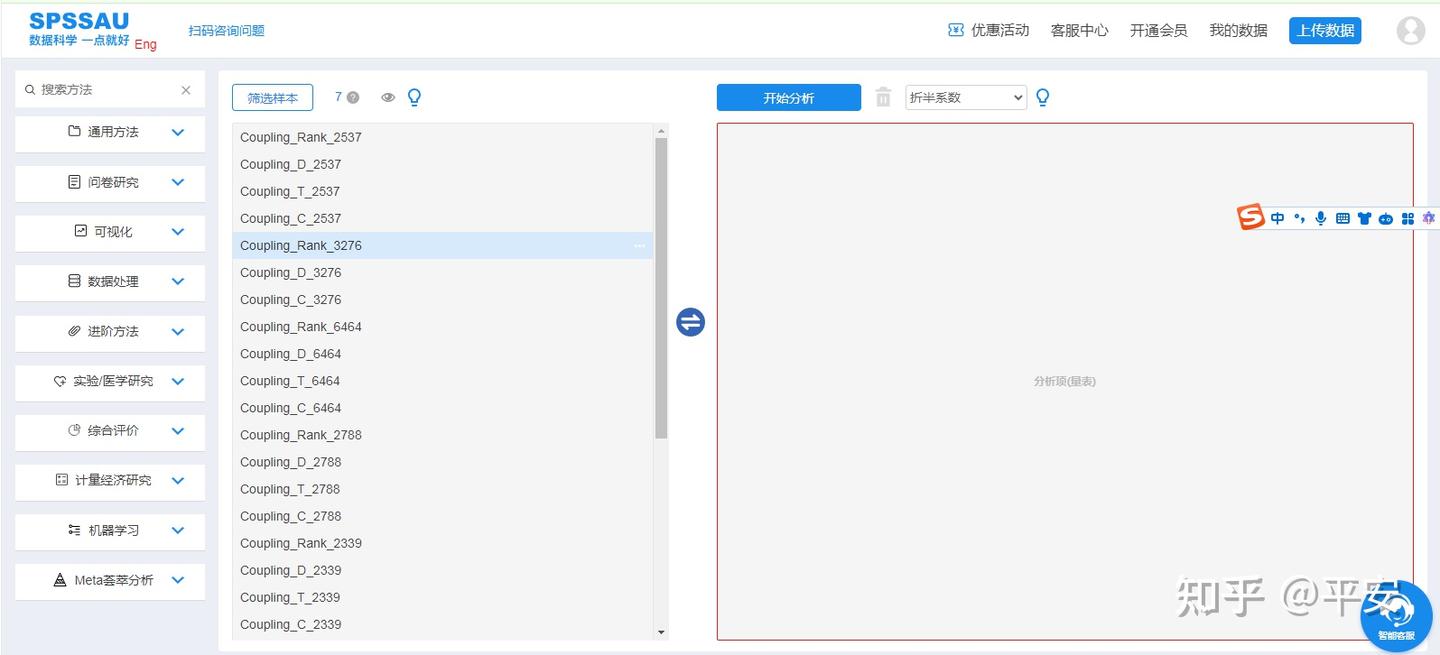Click lightbulb beside 折半系数 dropdown

1043,97
